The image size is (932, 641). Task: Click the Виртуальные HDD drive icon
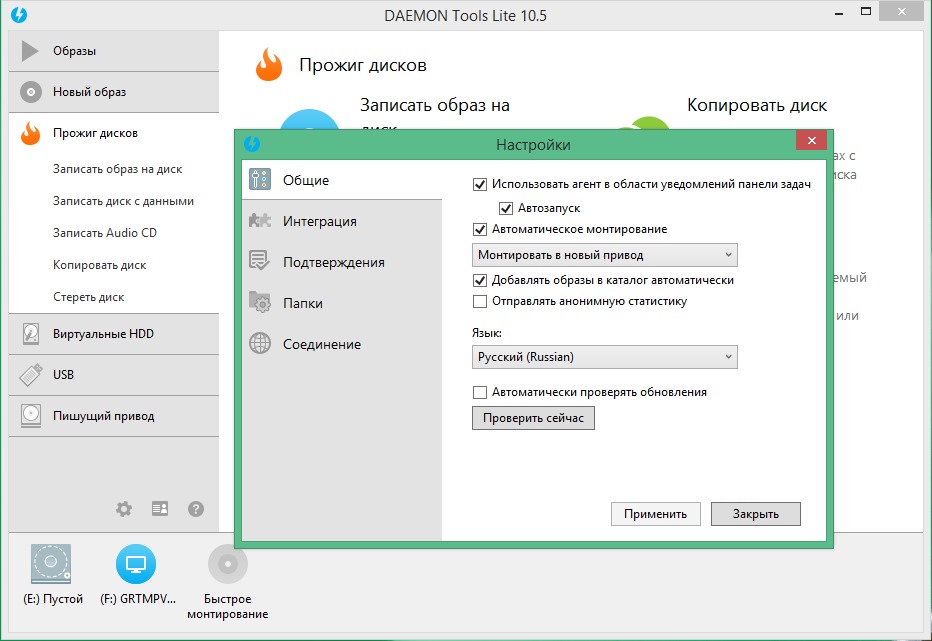[31, 334]
